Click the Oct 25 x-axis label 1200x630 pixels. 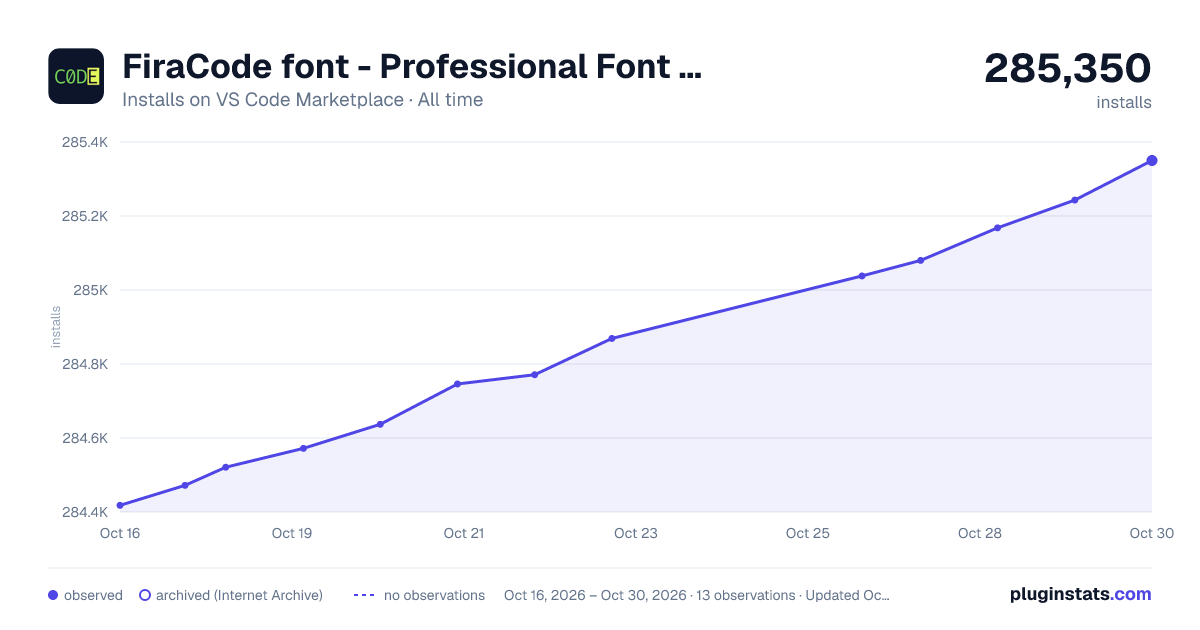tap(808, 533)
